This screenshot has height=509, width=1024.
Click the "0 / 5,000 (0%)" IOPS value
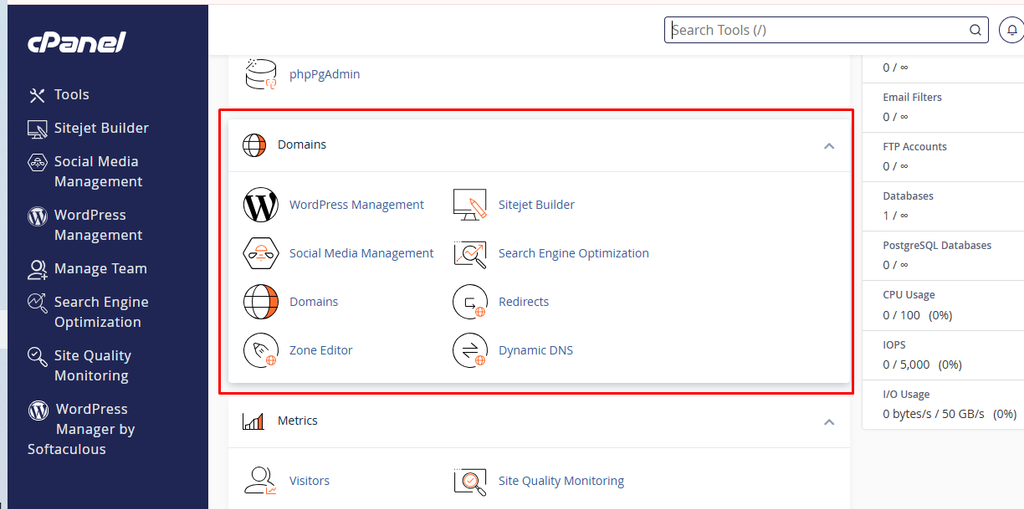(922, 365)
